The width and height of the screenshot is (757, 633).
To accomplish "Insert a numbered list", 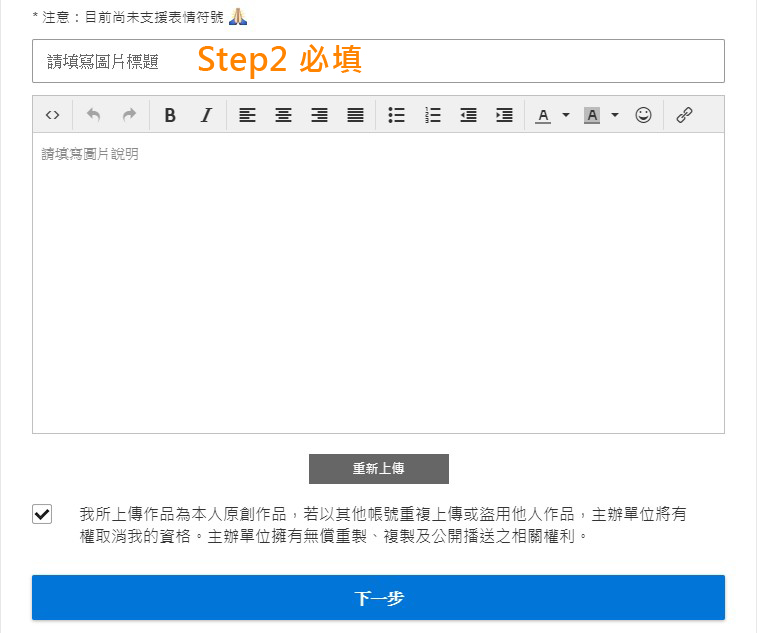I will click(432, 115).
